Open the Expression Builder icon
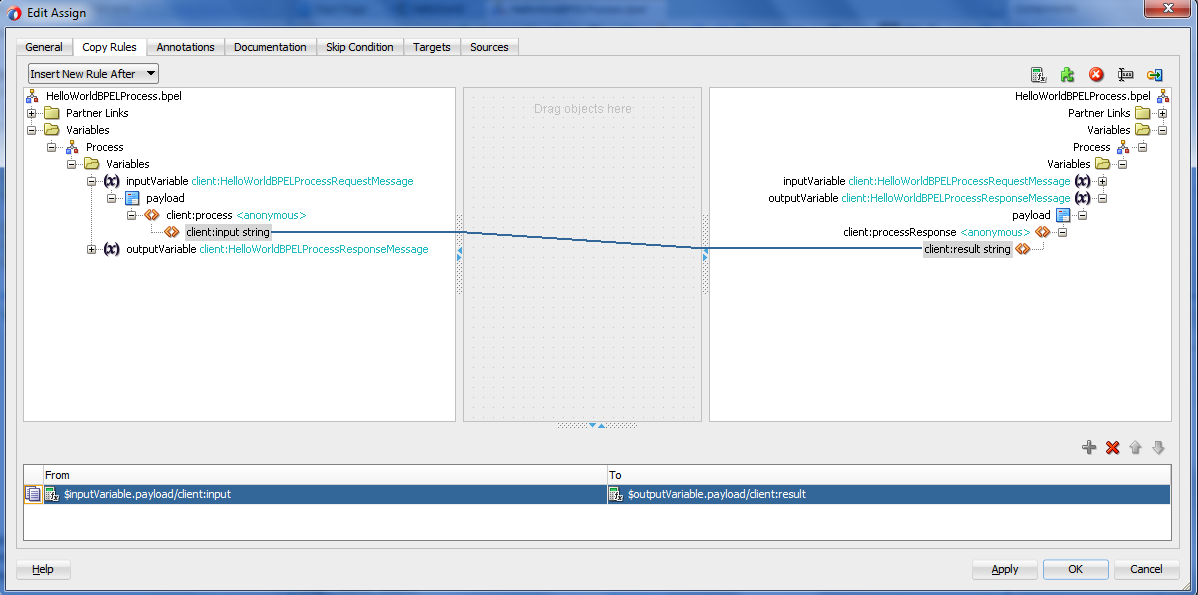Viewport: 1198px width, 595px height. point(1037,74)
